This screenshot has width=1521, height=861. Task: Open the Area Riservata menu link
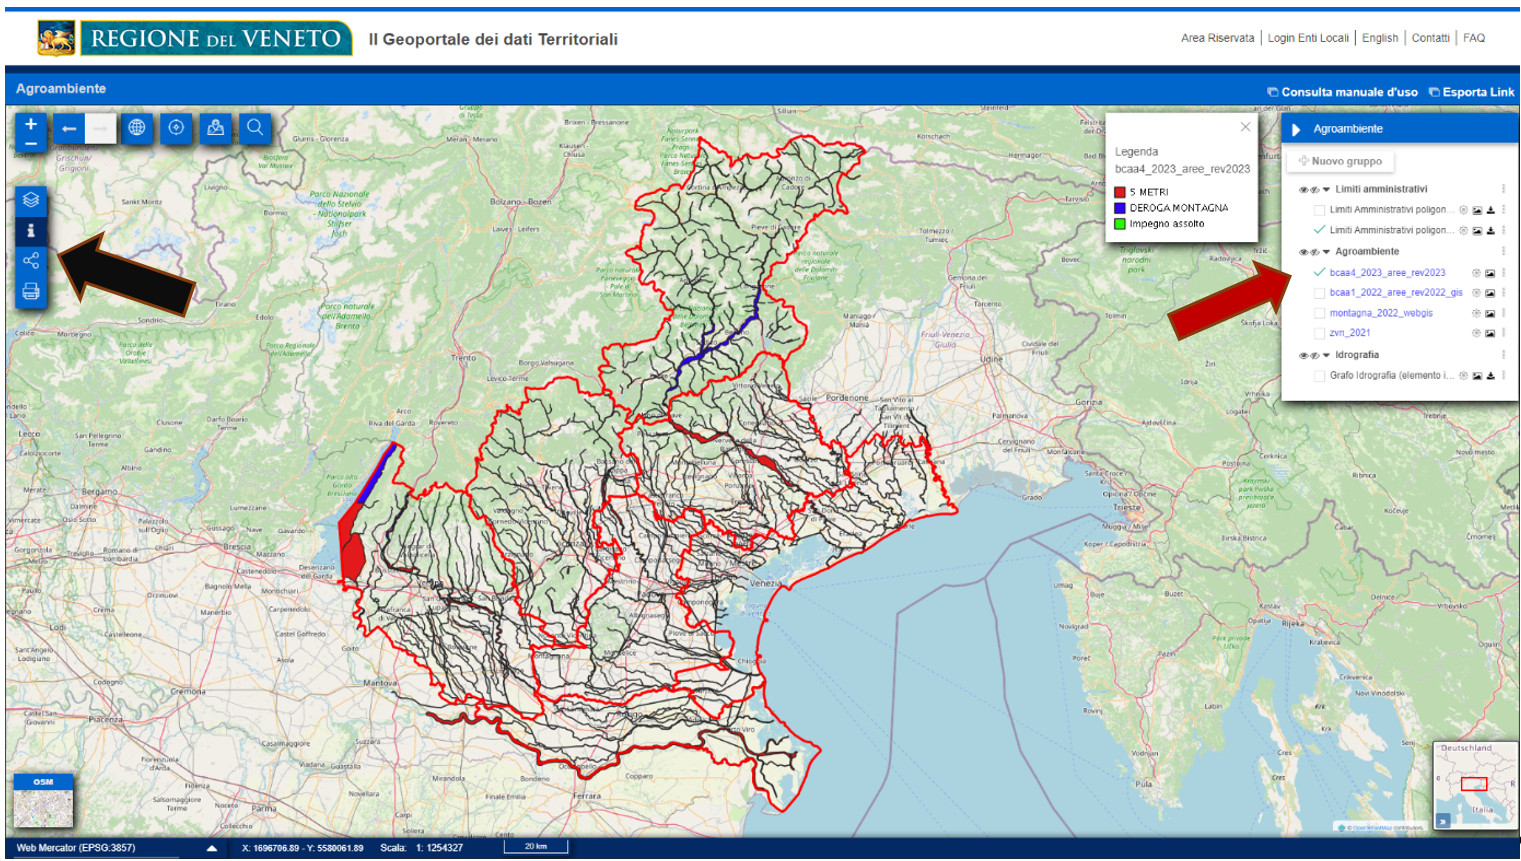(x=1217, y=38)
